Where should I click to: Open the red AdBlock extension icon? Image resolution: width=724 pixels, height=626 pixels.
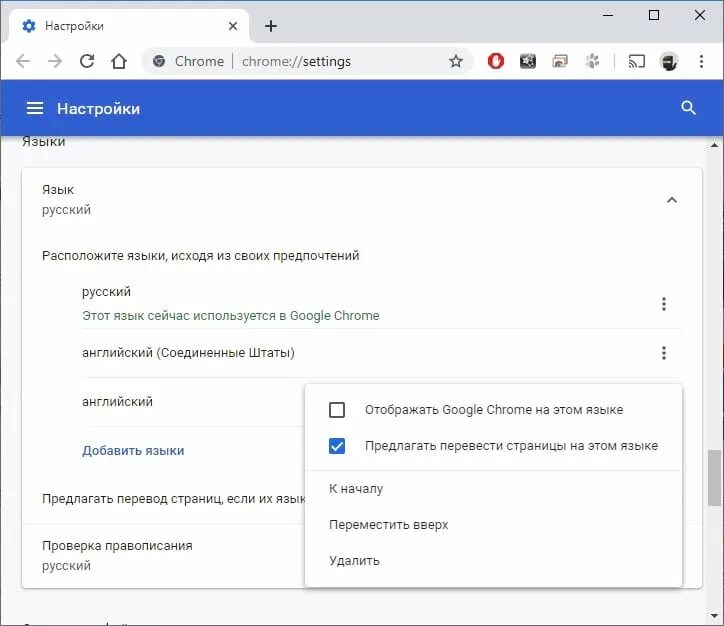(x=495, y=61)
